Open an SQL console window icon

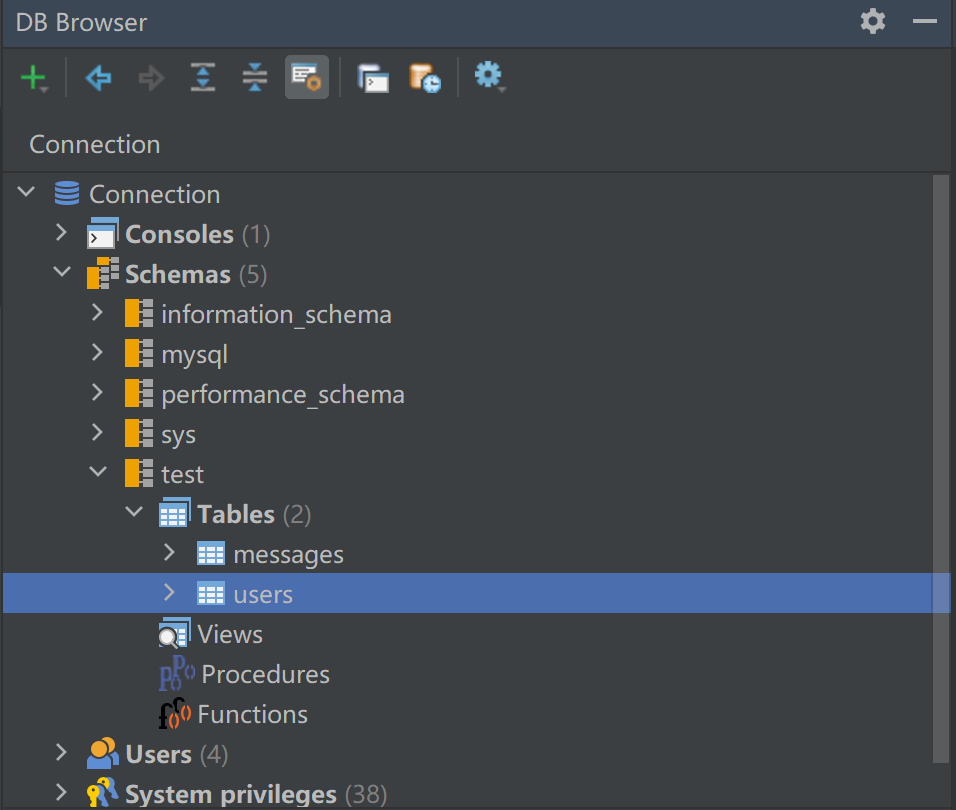pyautogui.click(x=373, y=77)
